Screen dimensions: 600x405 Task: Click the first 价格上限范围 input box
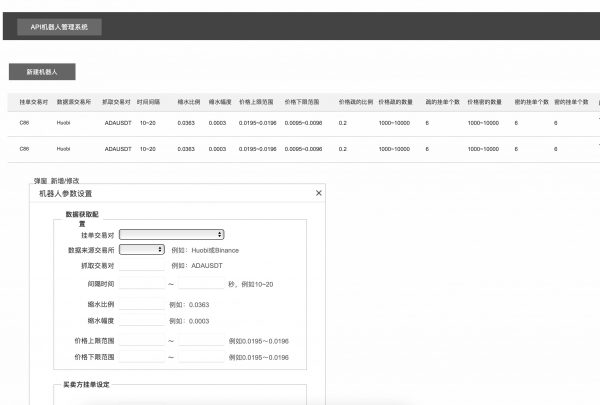(142, 340)
